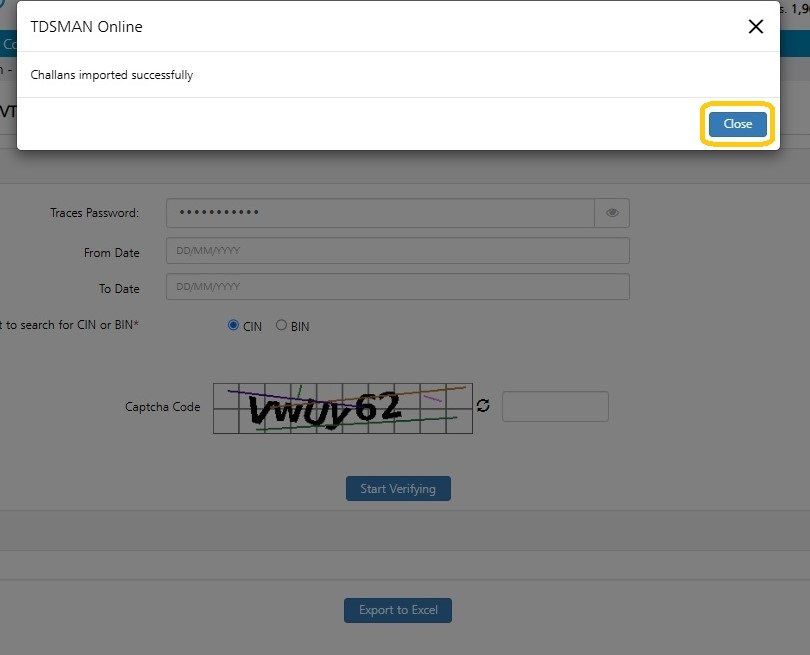The height and width of the screenshot is (655, 810).
Task: Click the 'Challans imported successfully' message
Action: (x=112, y=75)
